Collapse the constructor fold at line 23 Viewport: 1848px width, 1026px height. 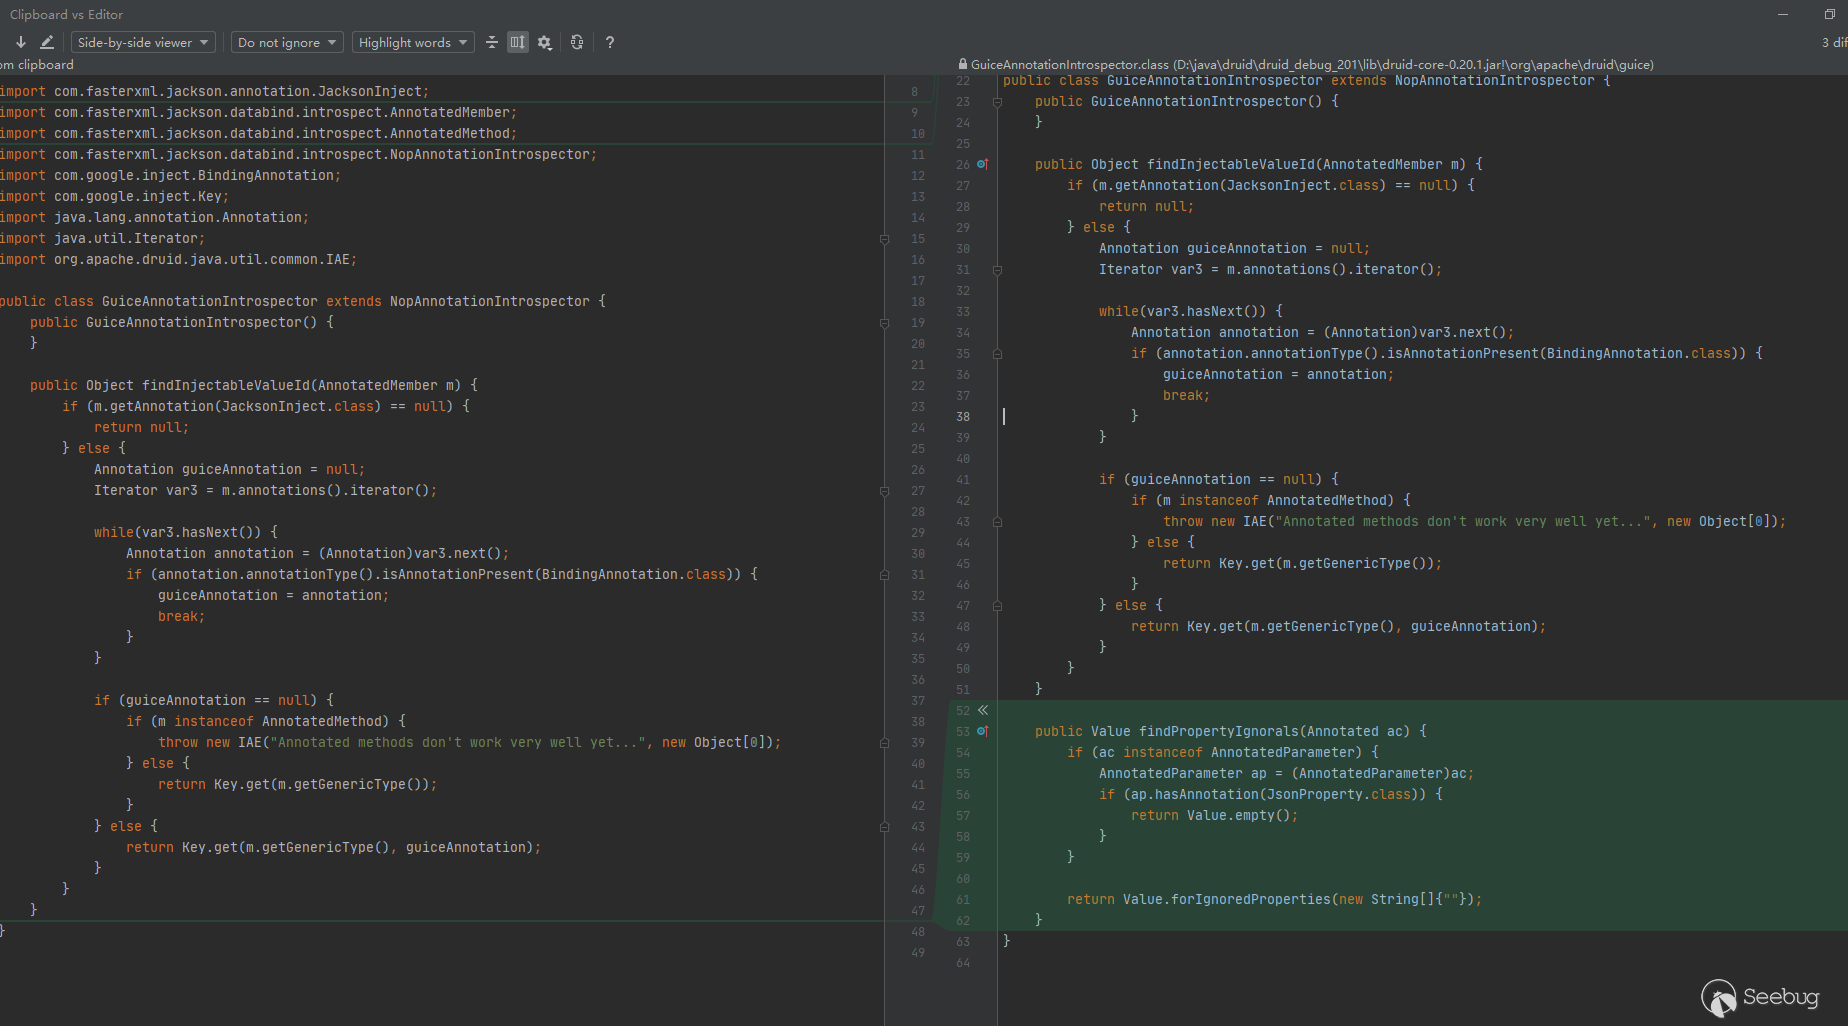(997, 102)
